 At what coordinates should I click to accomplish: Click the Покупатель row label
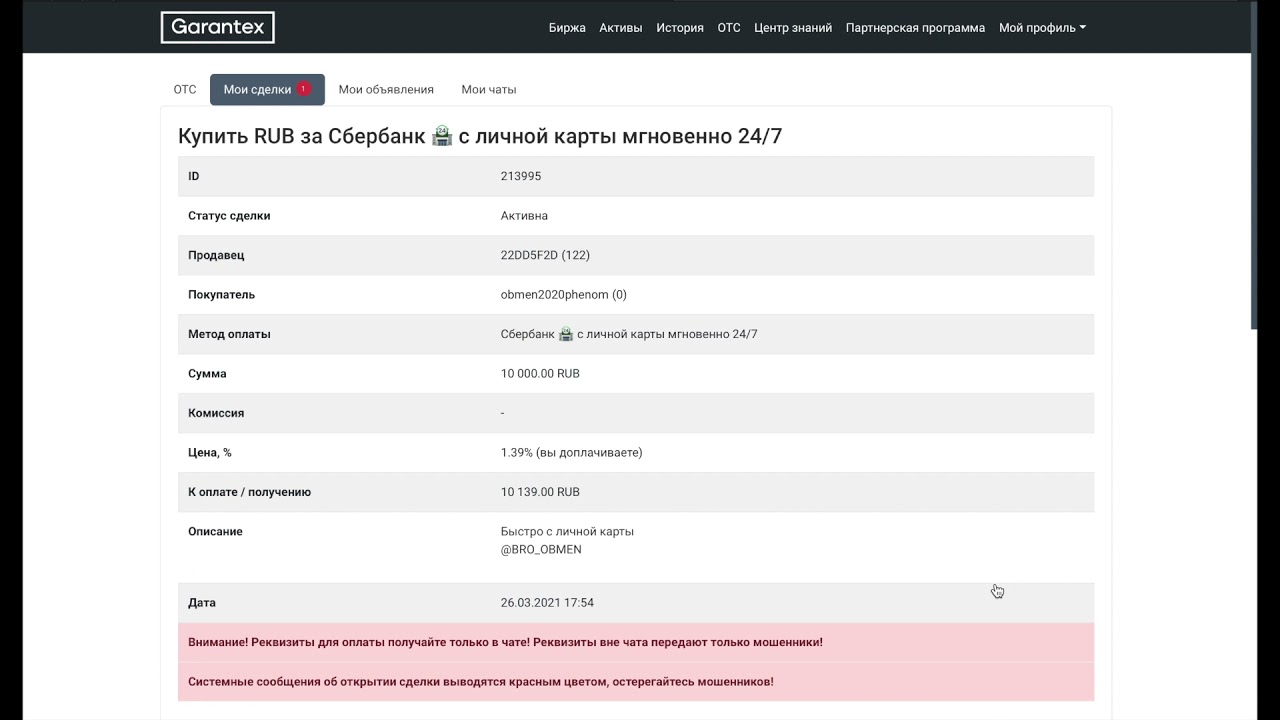coord(221,294)
